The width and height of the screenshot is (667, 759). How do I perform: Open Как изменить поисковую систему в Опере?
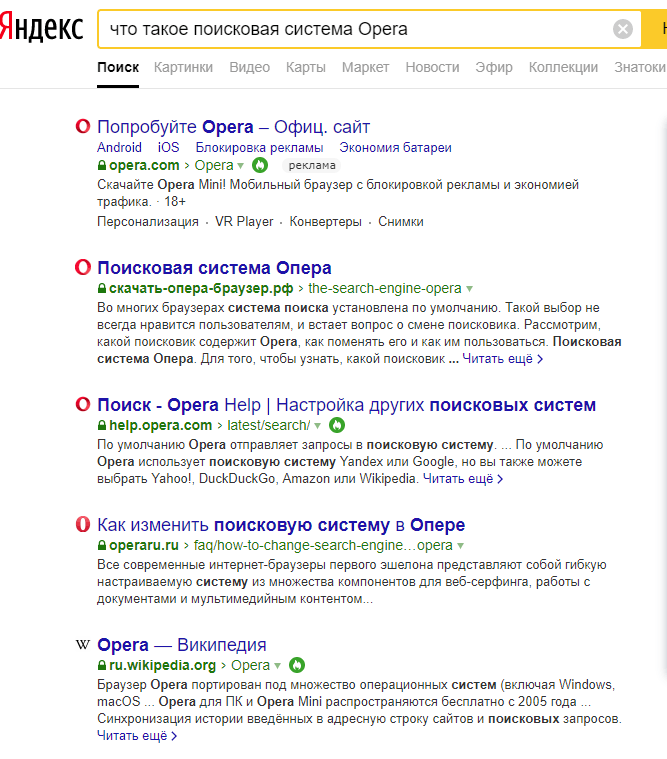click(281, 525)
